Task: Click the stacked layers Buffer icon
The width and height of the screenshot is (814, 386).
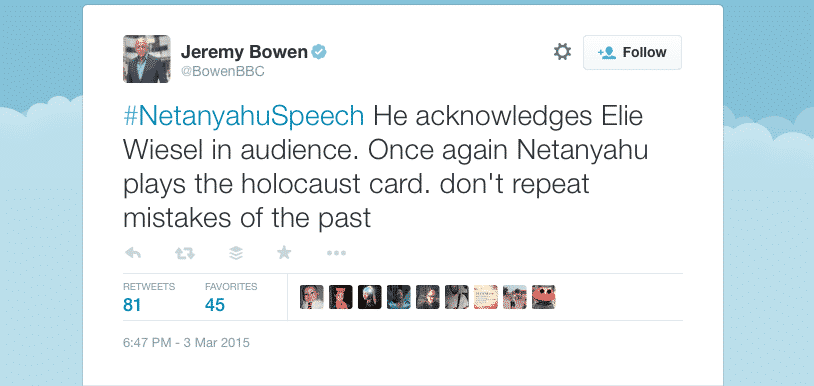Action: [236, 253]
